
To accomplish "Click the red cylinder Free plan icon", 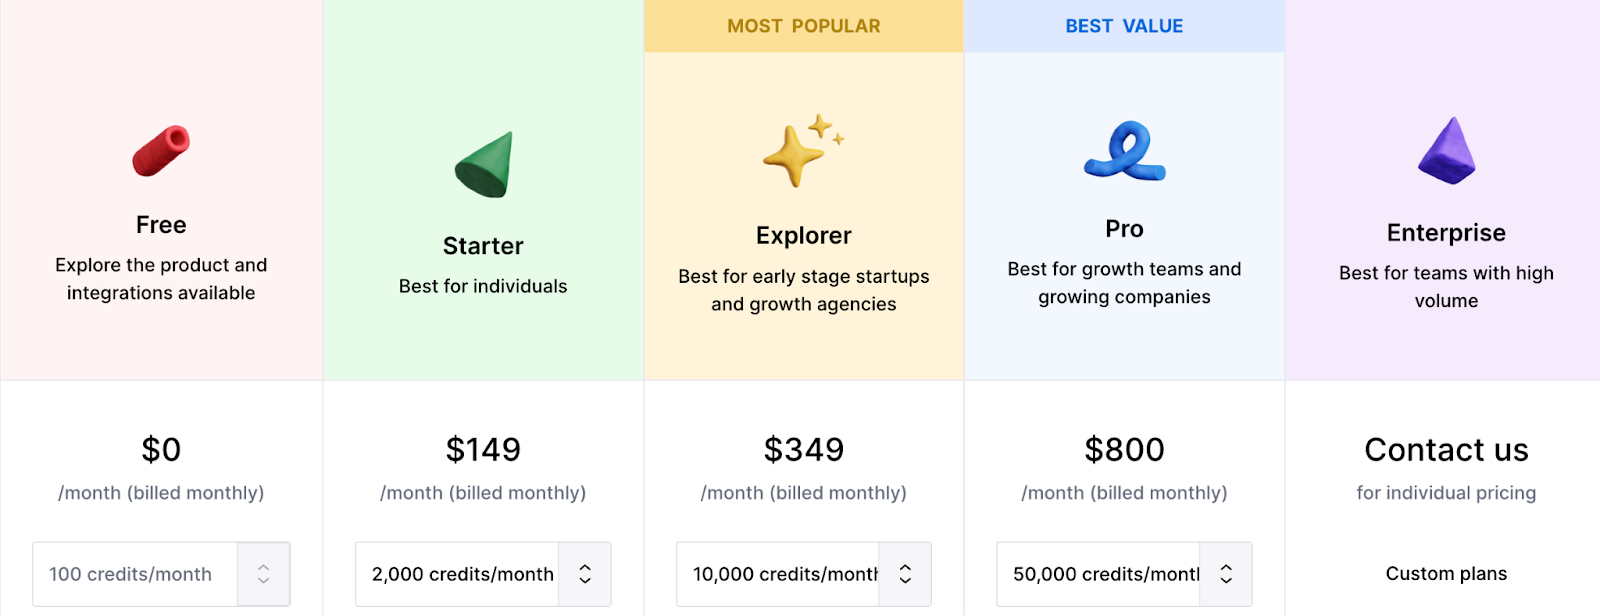I will 161,151.
